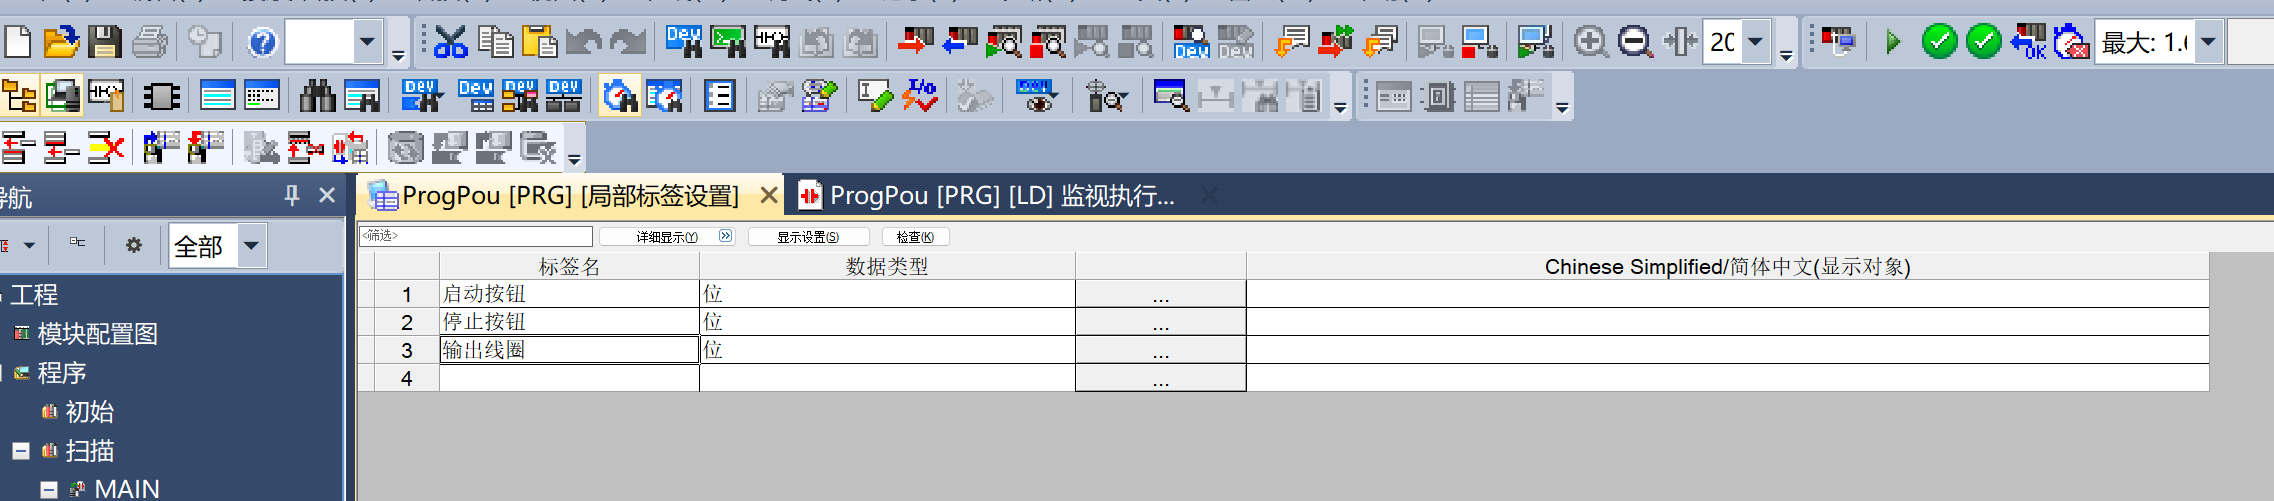Click the Zoom Out magnifier icon
The height and width of the screenshot is (501, 2274).
click(1635, 42)
